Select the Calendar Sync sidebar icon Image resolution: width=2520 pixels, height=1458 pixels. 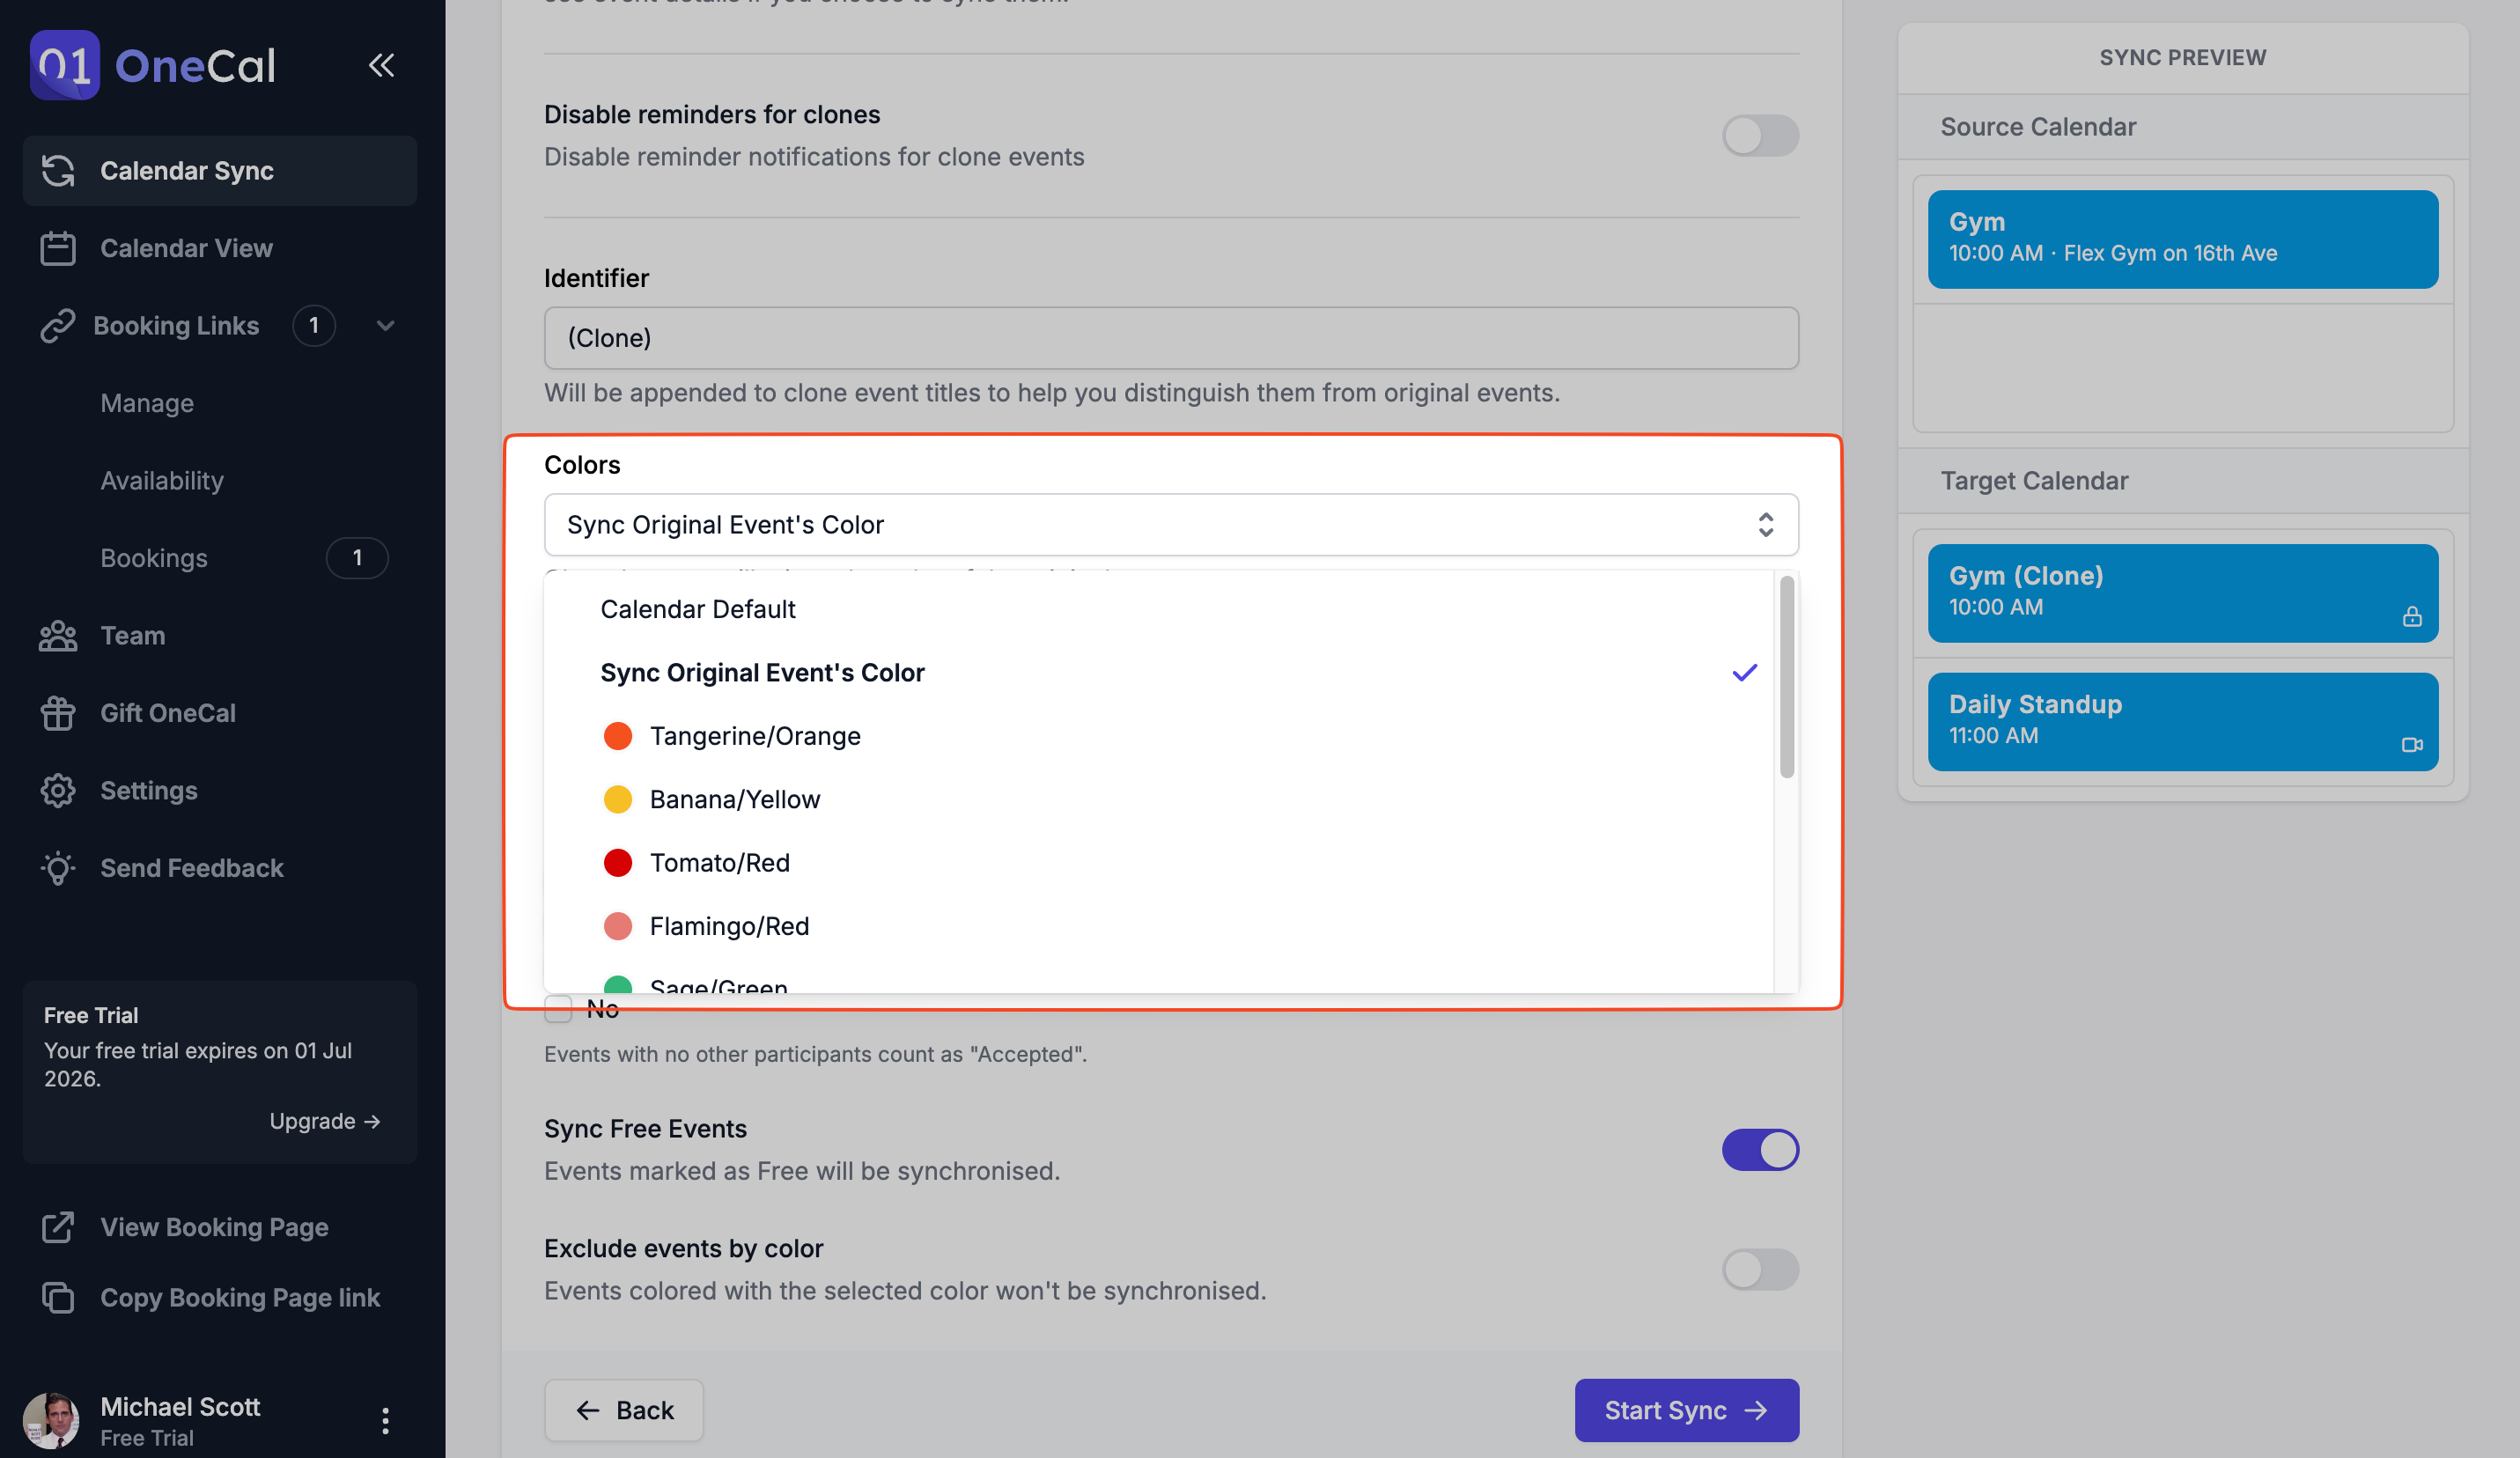click(x=59, y=170)
